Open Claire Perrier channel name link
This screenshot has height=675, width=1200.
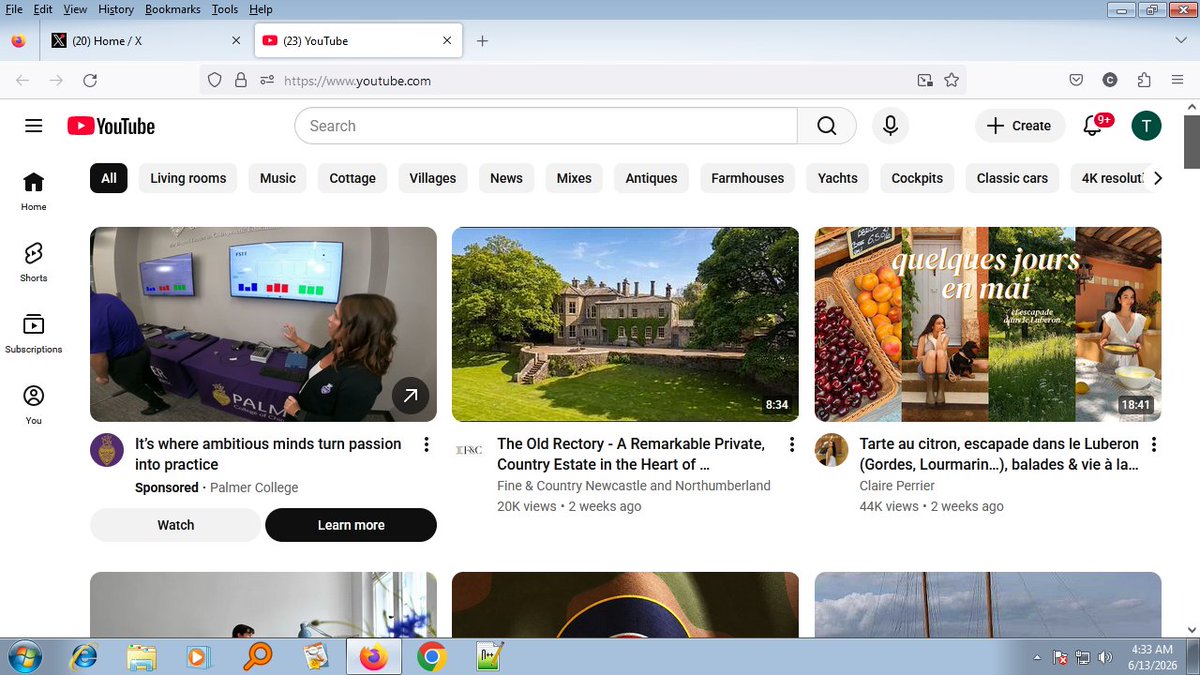(898, 486)
